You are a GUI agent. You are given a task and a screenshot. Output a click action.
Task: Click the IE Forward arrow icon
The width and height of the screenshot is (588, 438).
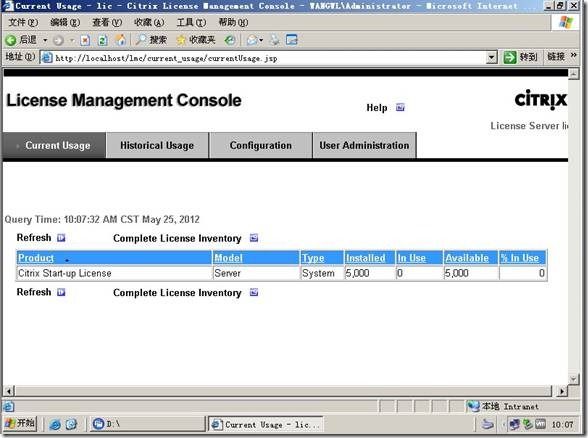point(58,40)
